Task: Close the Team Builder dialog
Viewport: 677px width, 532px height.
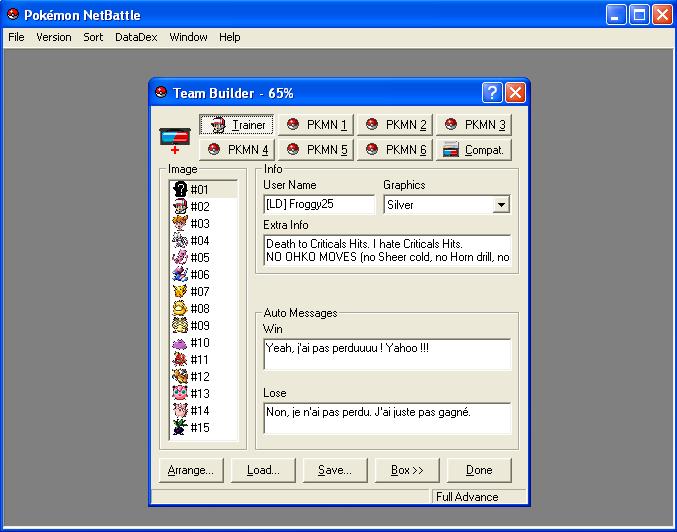Action: pos(515,92)
